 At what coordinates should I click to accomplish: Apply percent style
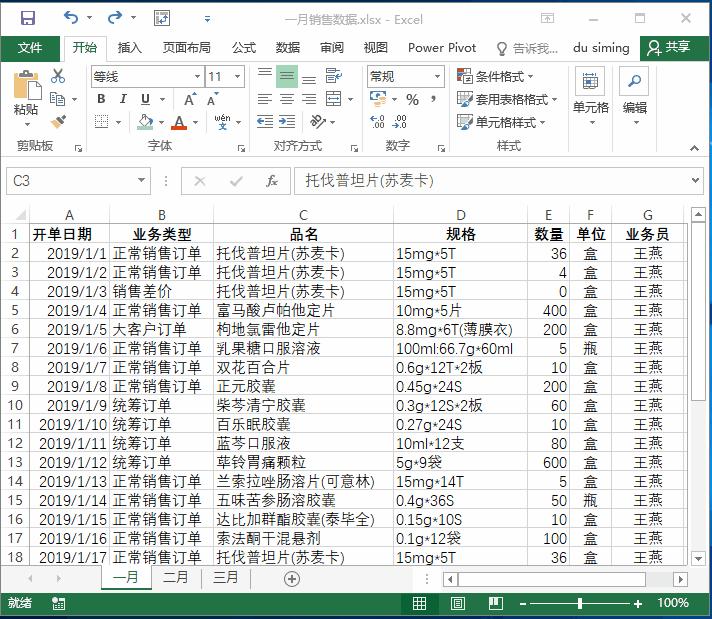point(412,99)
